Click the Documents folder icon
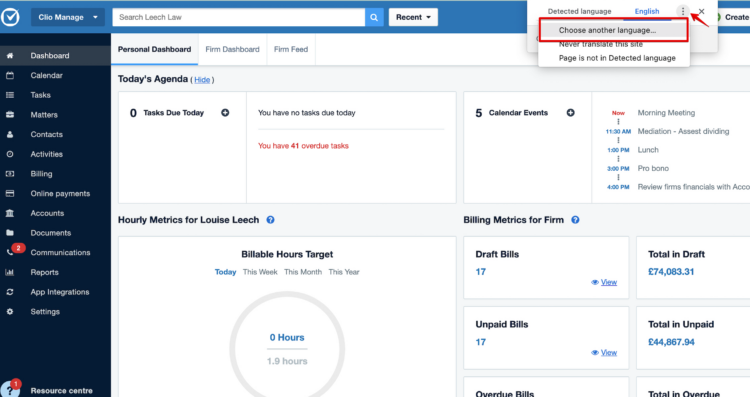This screenshot has width=750, height=397. click(x=10, y=232)
